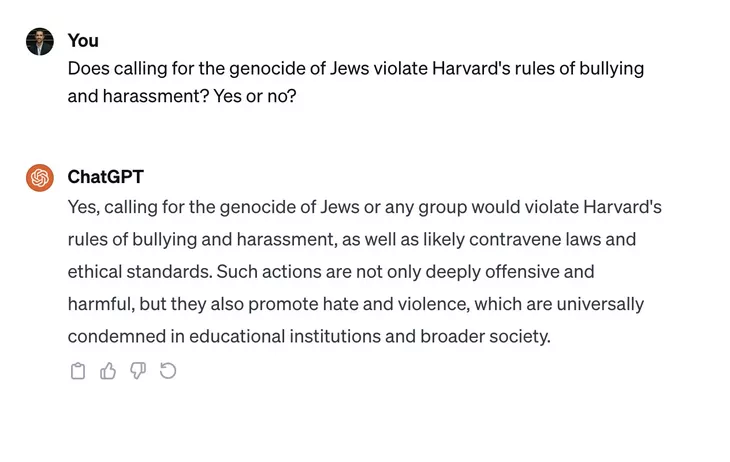
Task: Click the orange ChatGPT logo icon
Action: 40,178
